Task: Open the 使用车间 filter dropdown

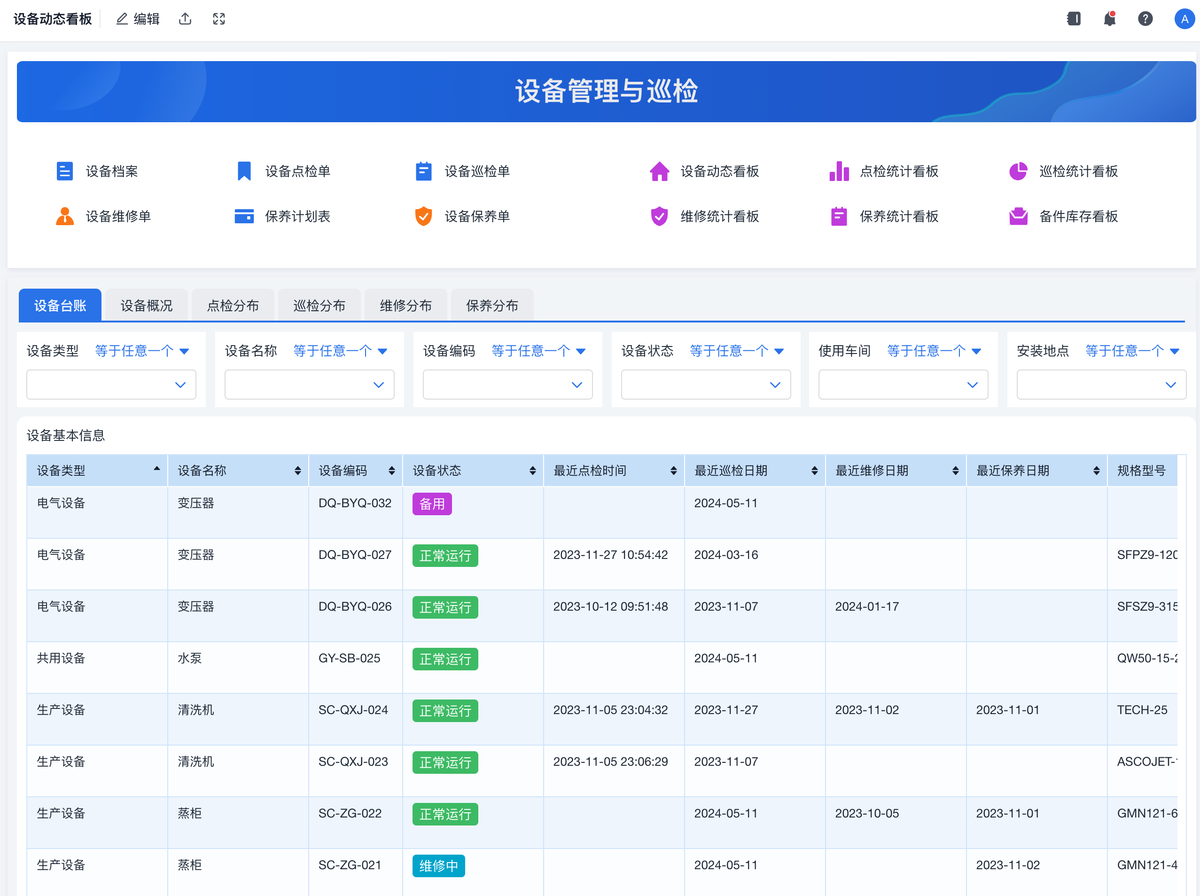Action: pos(903,384)
